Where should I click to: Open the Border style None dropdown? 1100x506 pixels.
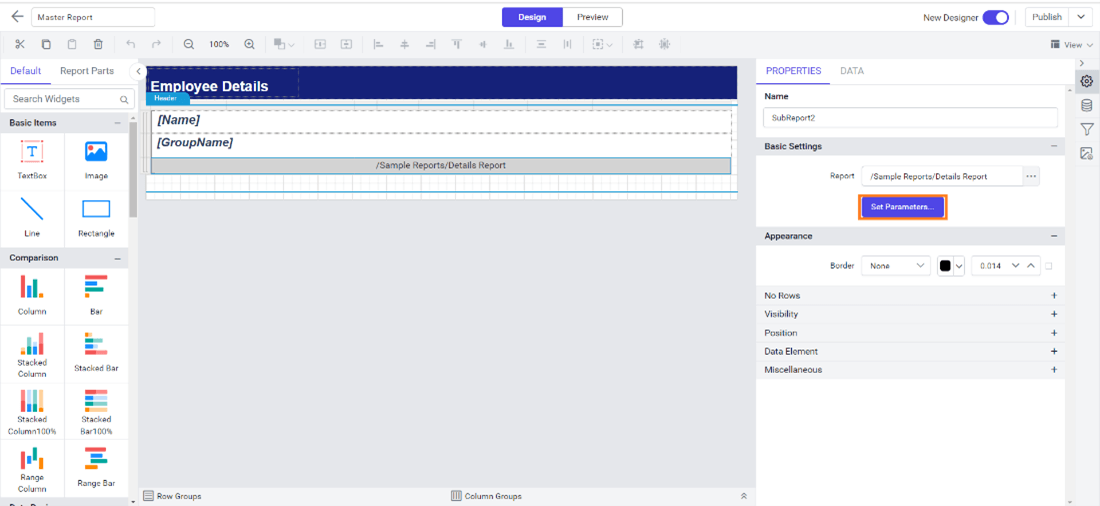pos(896,266)
